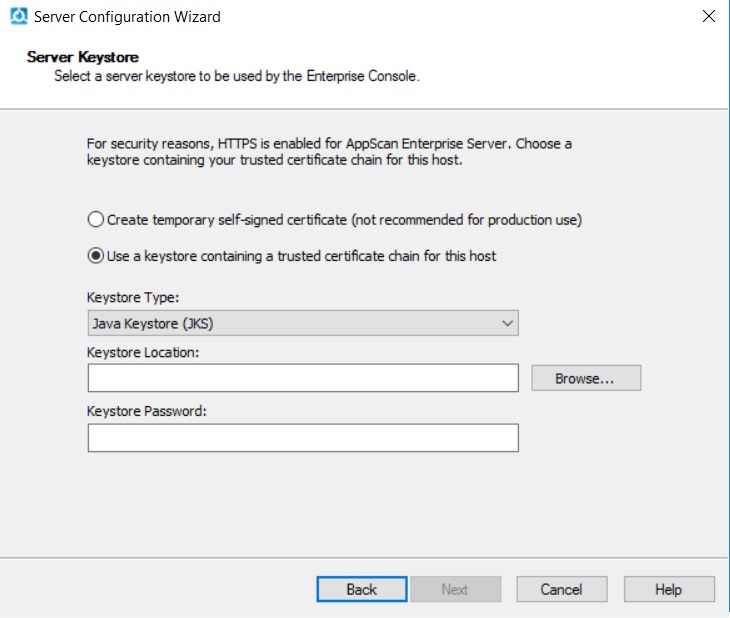Click the AppScan wizard icon in title bar
This screenshot has height=618, width=730.
[17, 16]
